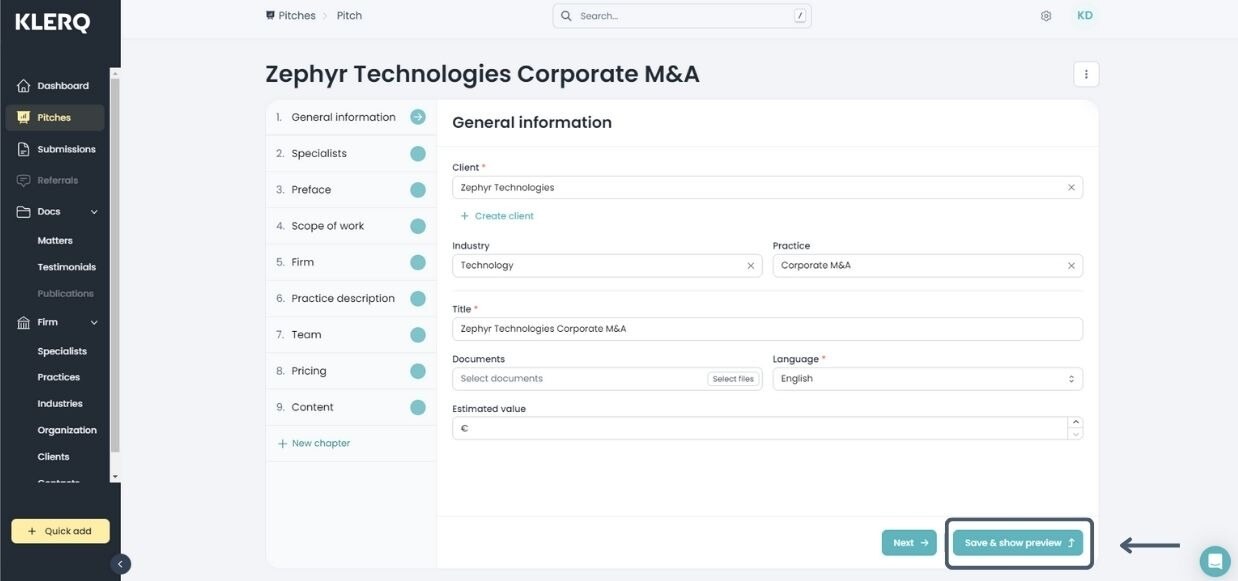Image resolution: width=1238 pixels, height=581 pixels.
Task: Click the status circle for Preface
Action: click(x=418, y=190)
